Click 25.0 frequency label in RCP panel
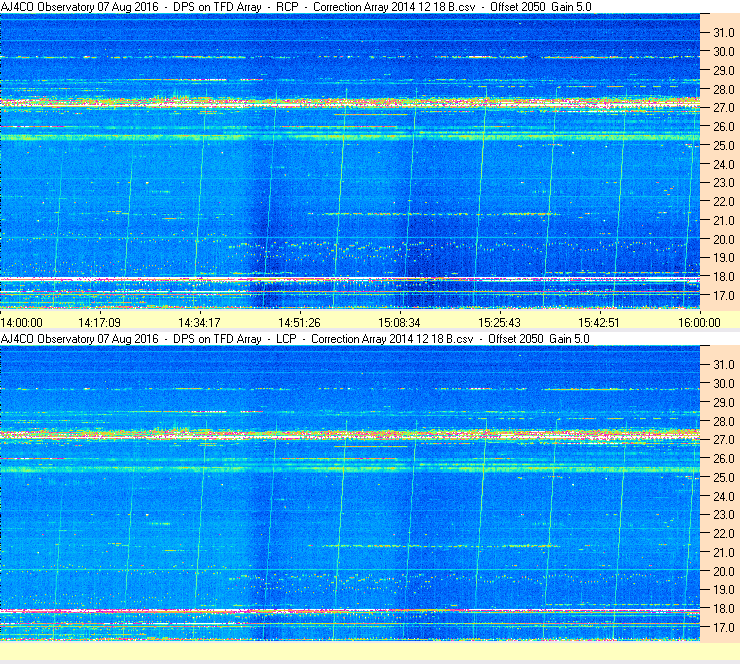This screenshot has width=740, height=664. (723, 145)
